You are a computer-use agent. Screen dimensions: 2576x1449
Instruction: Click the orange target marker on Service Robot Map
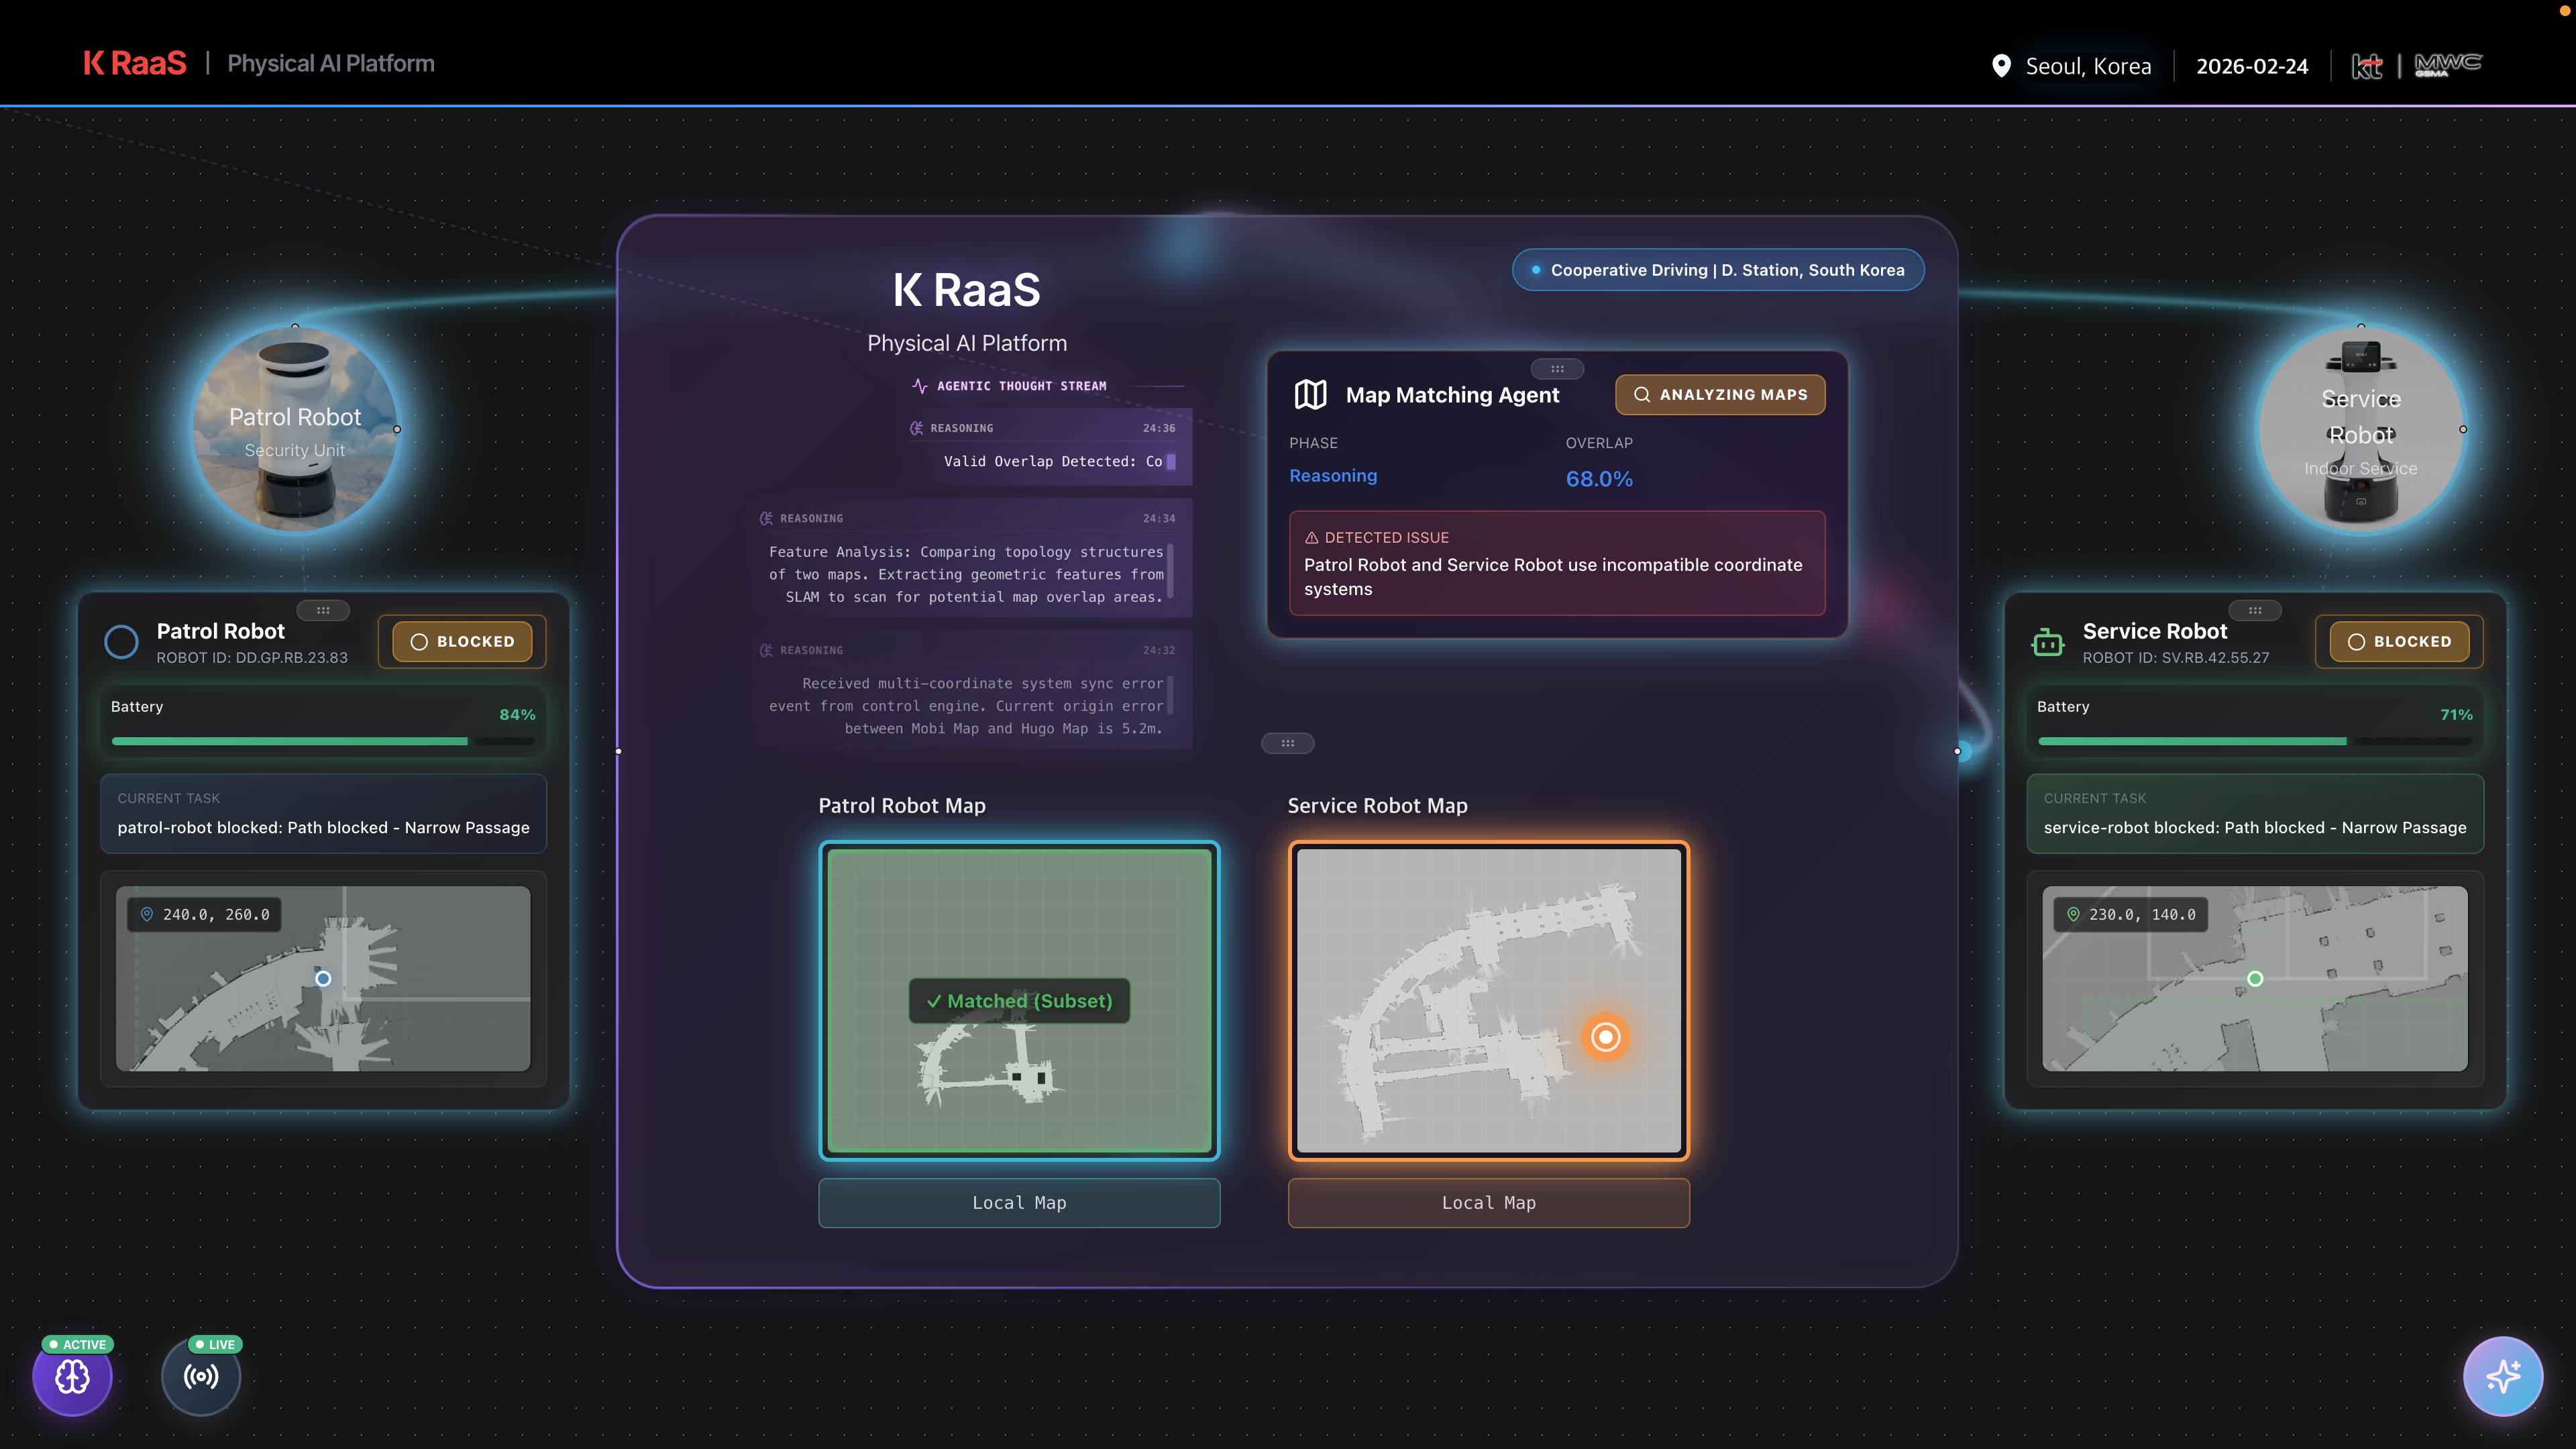pyautogui.click(x=1606, y=1037)
